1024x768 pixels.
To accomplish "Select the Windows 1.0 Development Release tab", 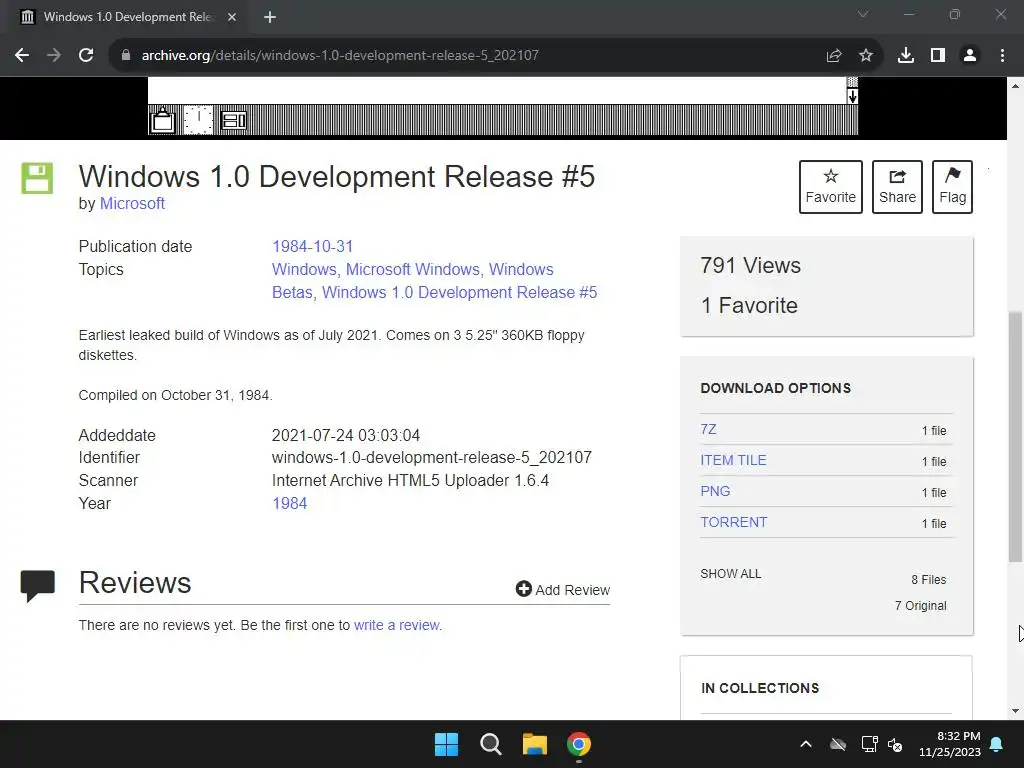I will click(128, 17).
